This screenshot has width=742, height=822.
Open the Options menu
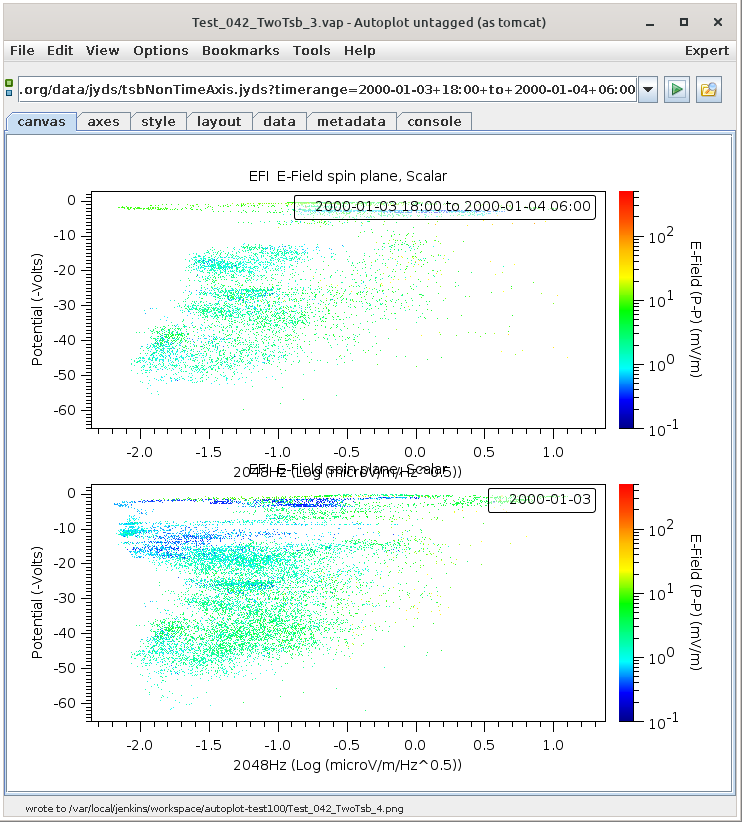pyautogui.click(x=160, y=50)
